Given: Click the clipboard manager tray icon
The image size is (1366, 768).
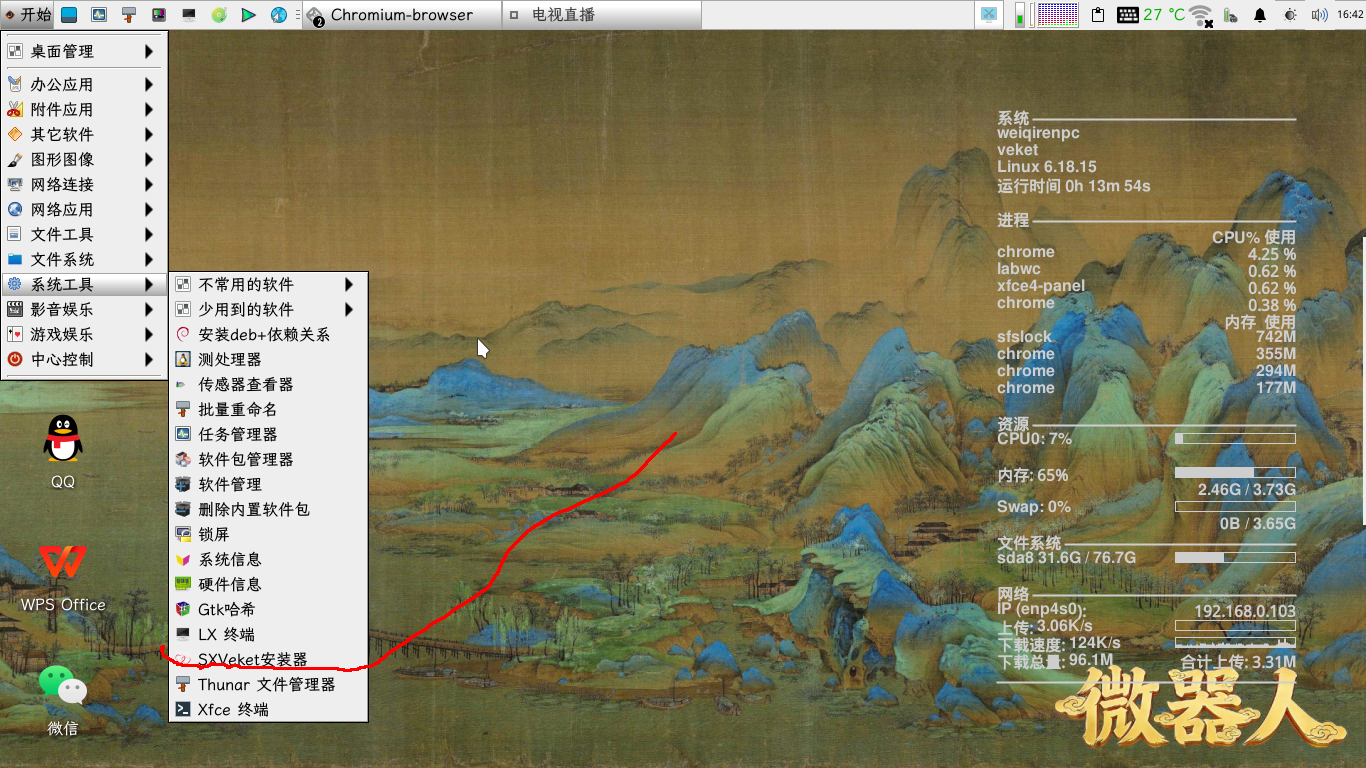Looking at the screenshot, I should [x=1098, y=14].
